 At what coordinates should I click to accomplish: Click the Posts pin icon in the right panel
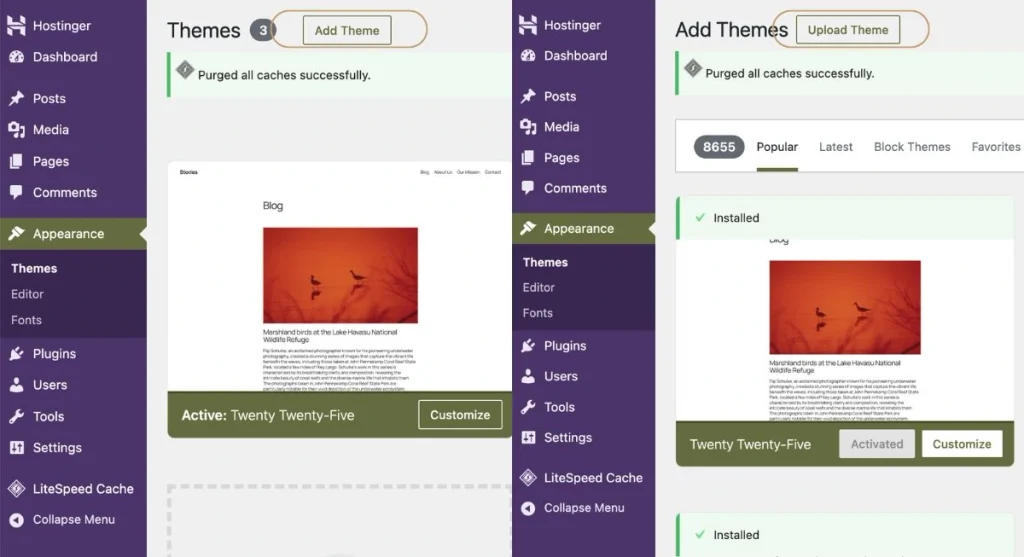tap(528, 96)
